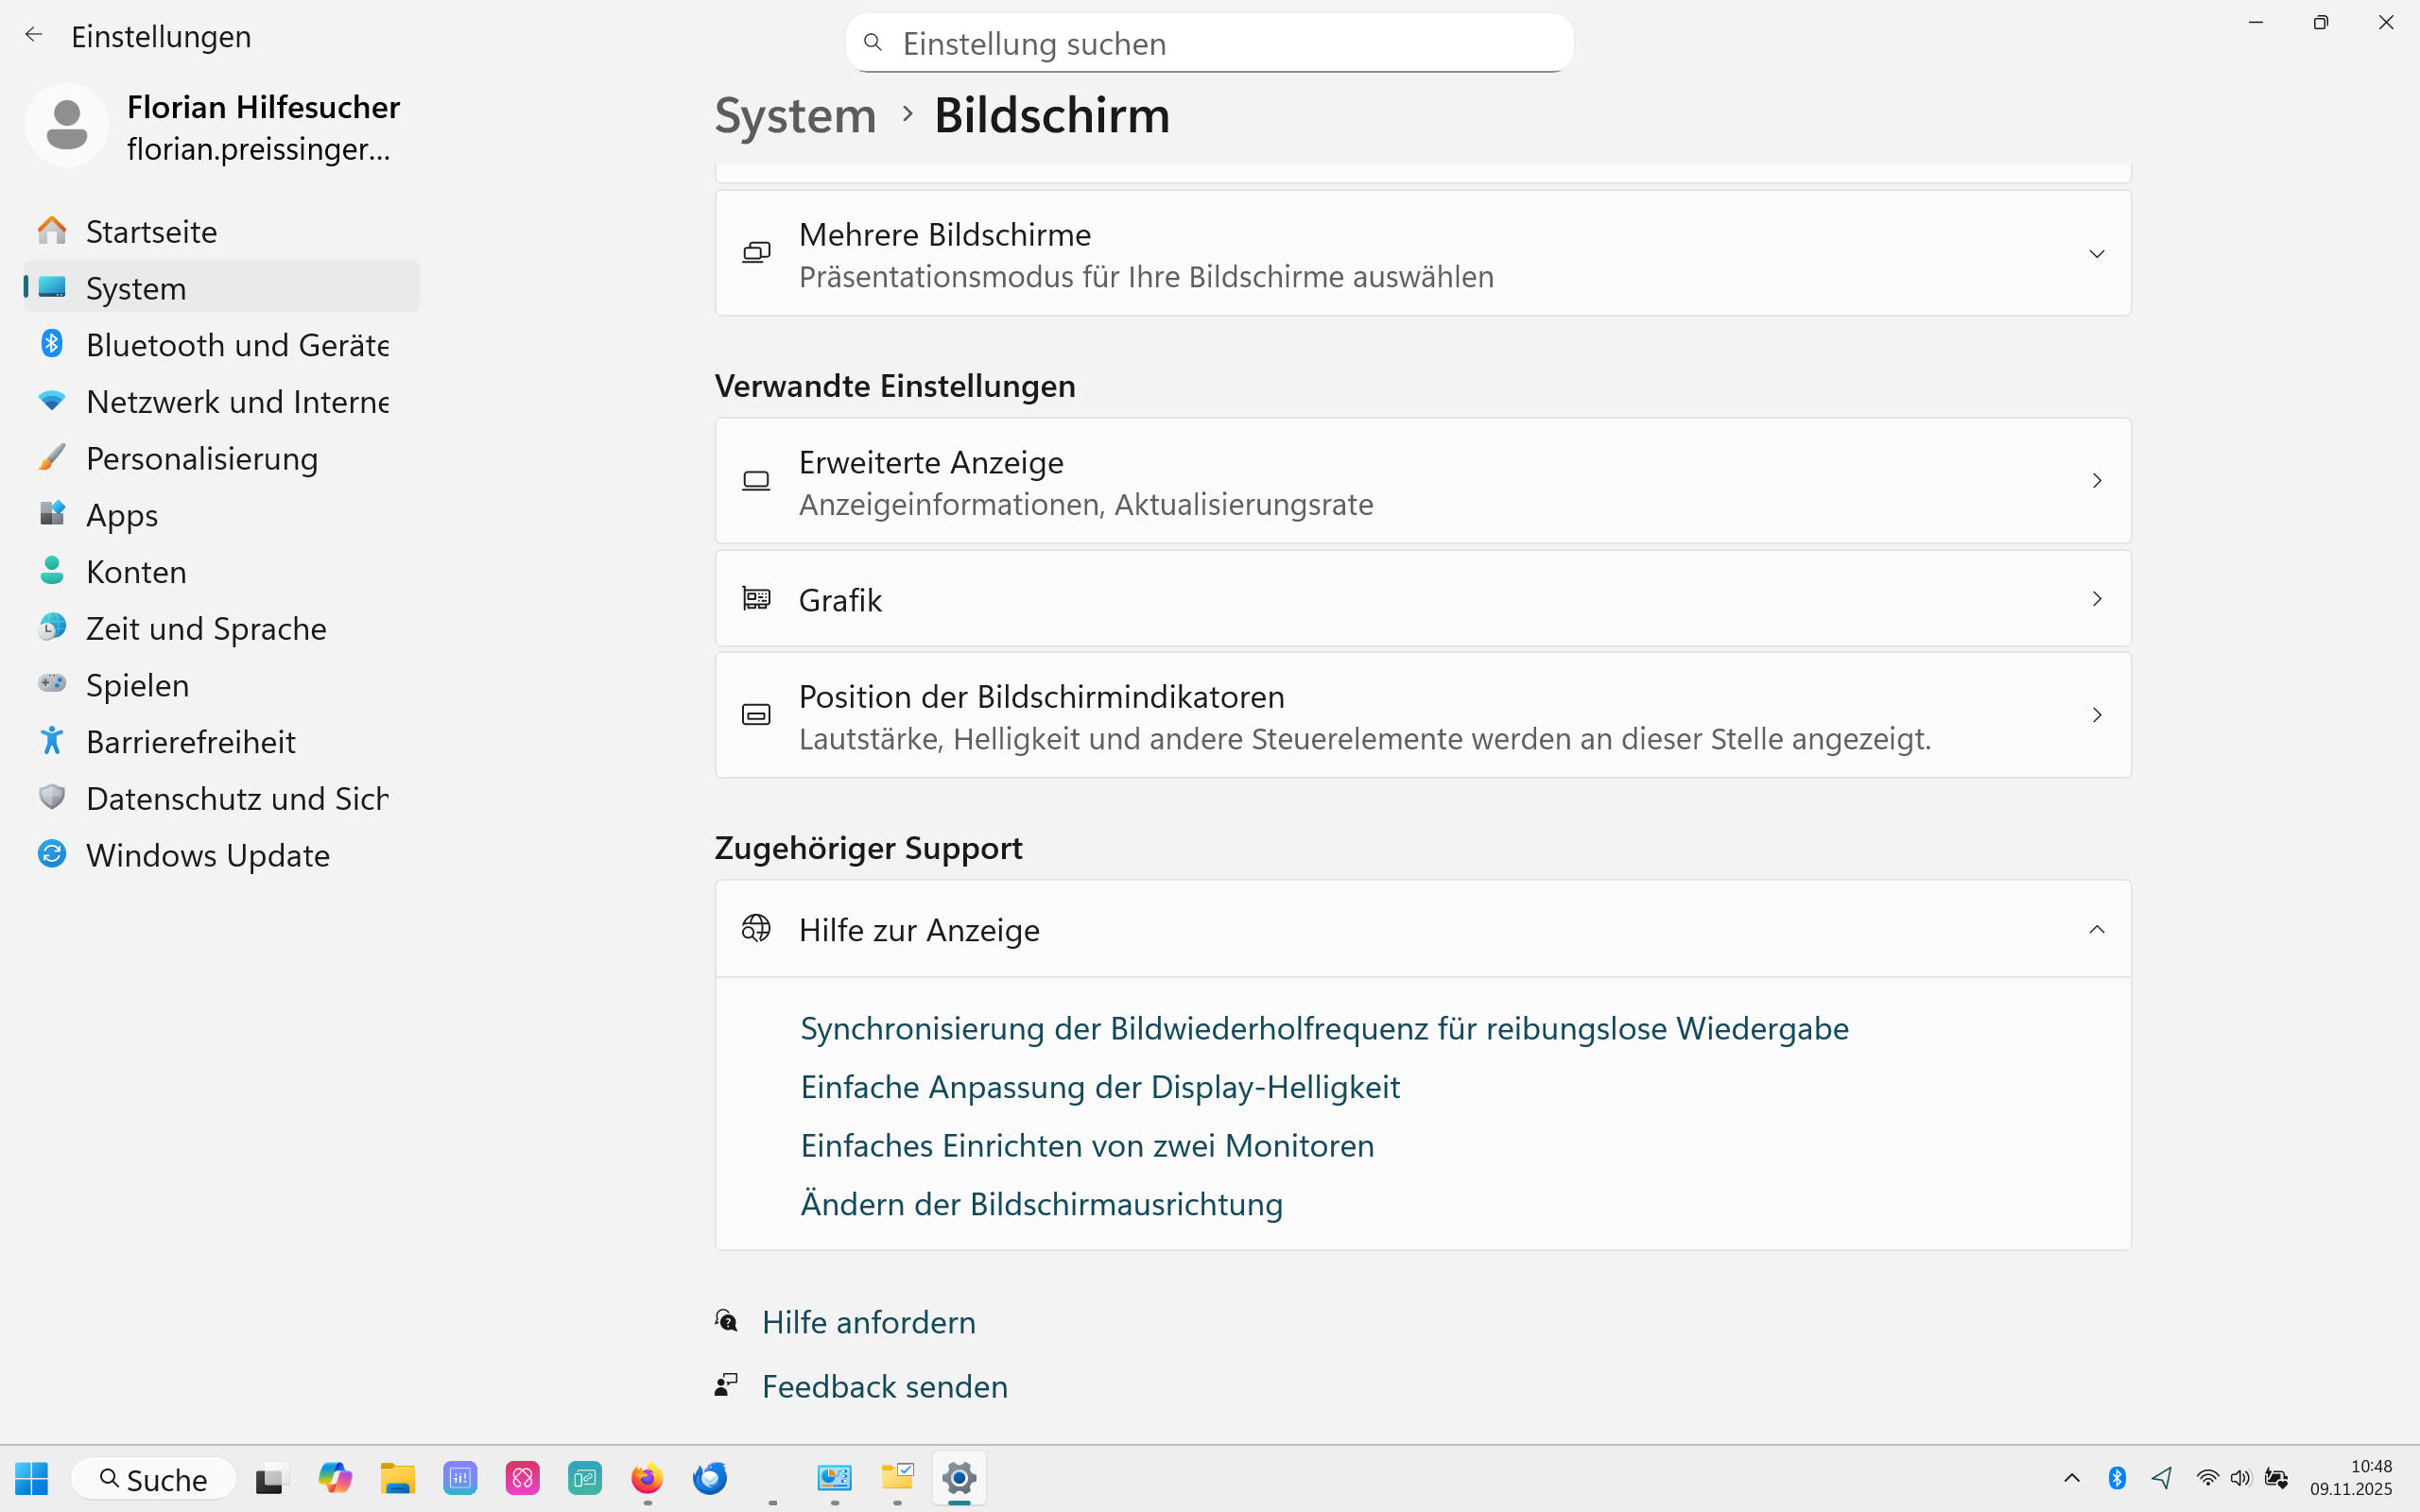The width and height of the screenshot is (2420, 1512).
Task: Click the Thunderbird taskbar icon
Action: point(710,1477)
